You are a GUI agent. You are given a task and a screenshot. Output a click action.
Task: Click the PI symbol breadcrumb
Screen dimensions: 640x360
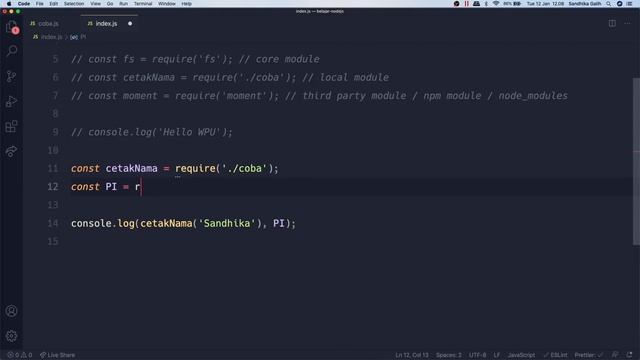pyautogui.click(x=78, y=37)
